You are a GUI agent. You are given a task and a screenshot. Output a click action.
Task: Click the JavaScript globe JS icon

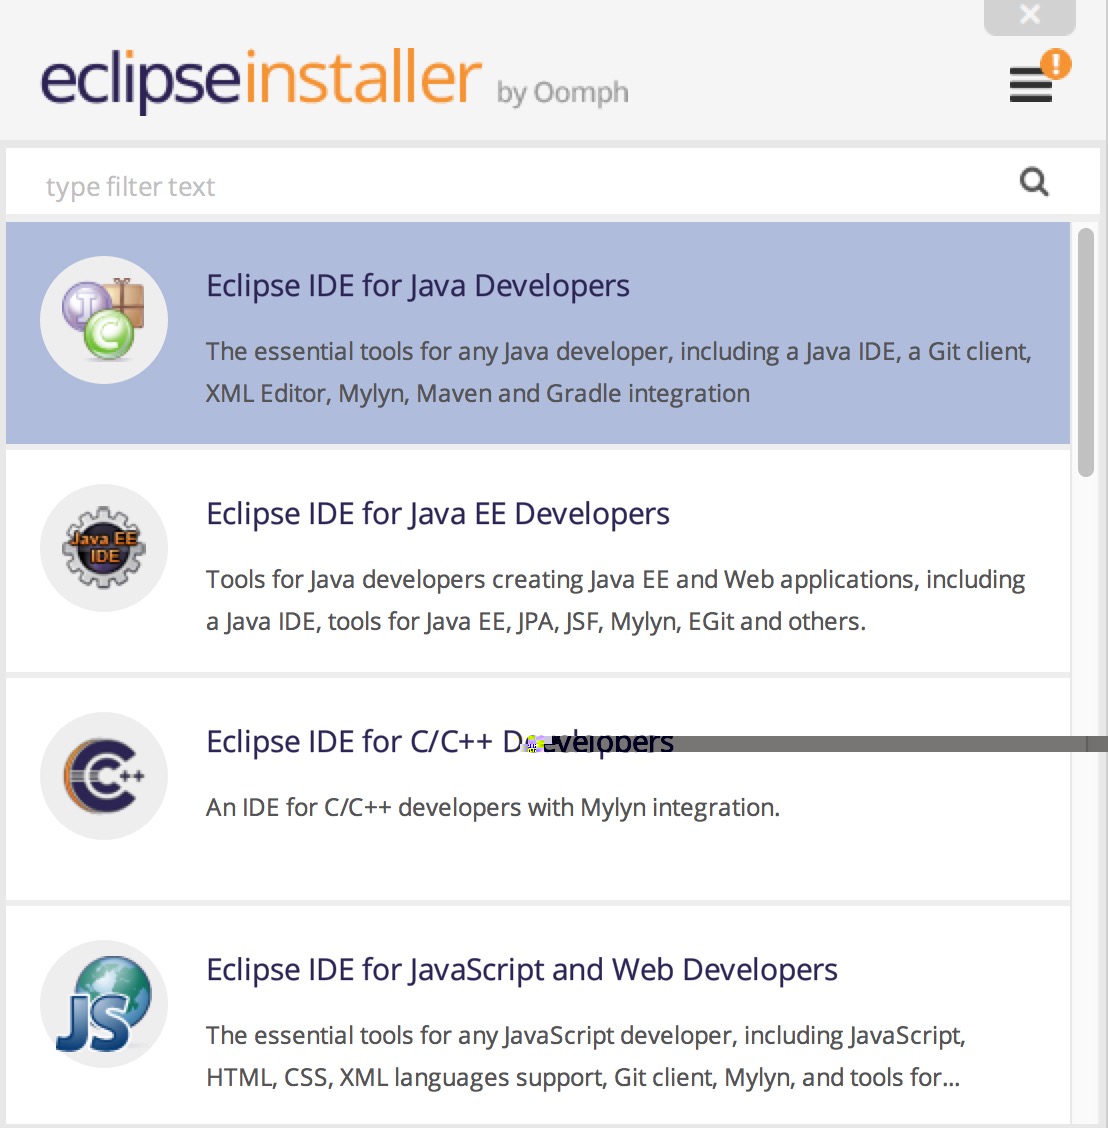coord(104,1004)
